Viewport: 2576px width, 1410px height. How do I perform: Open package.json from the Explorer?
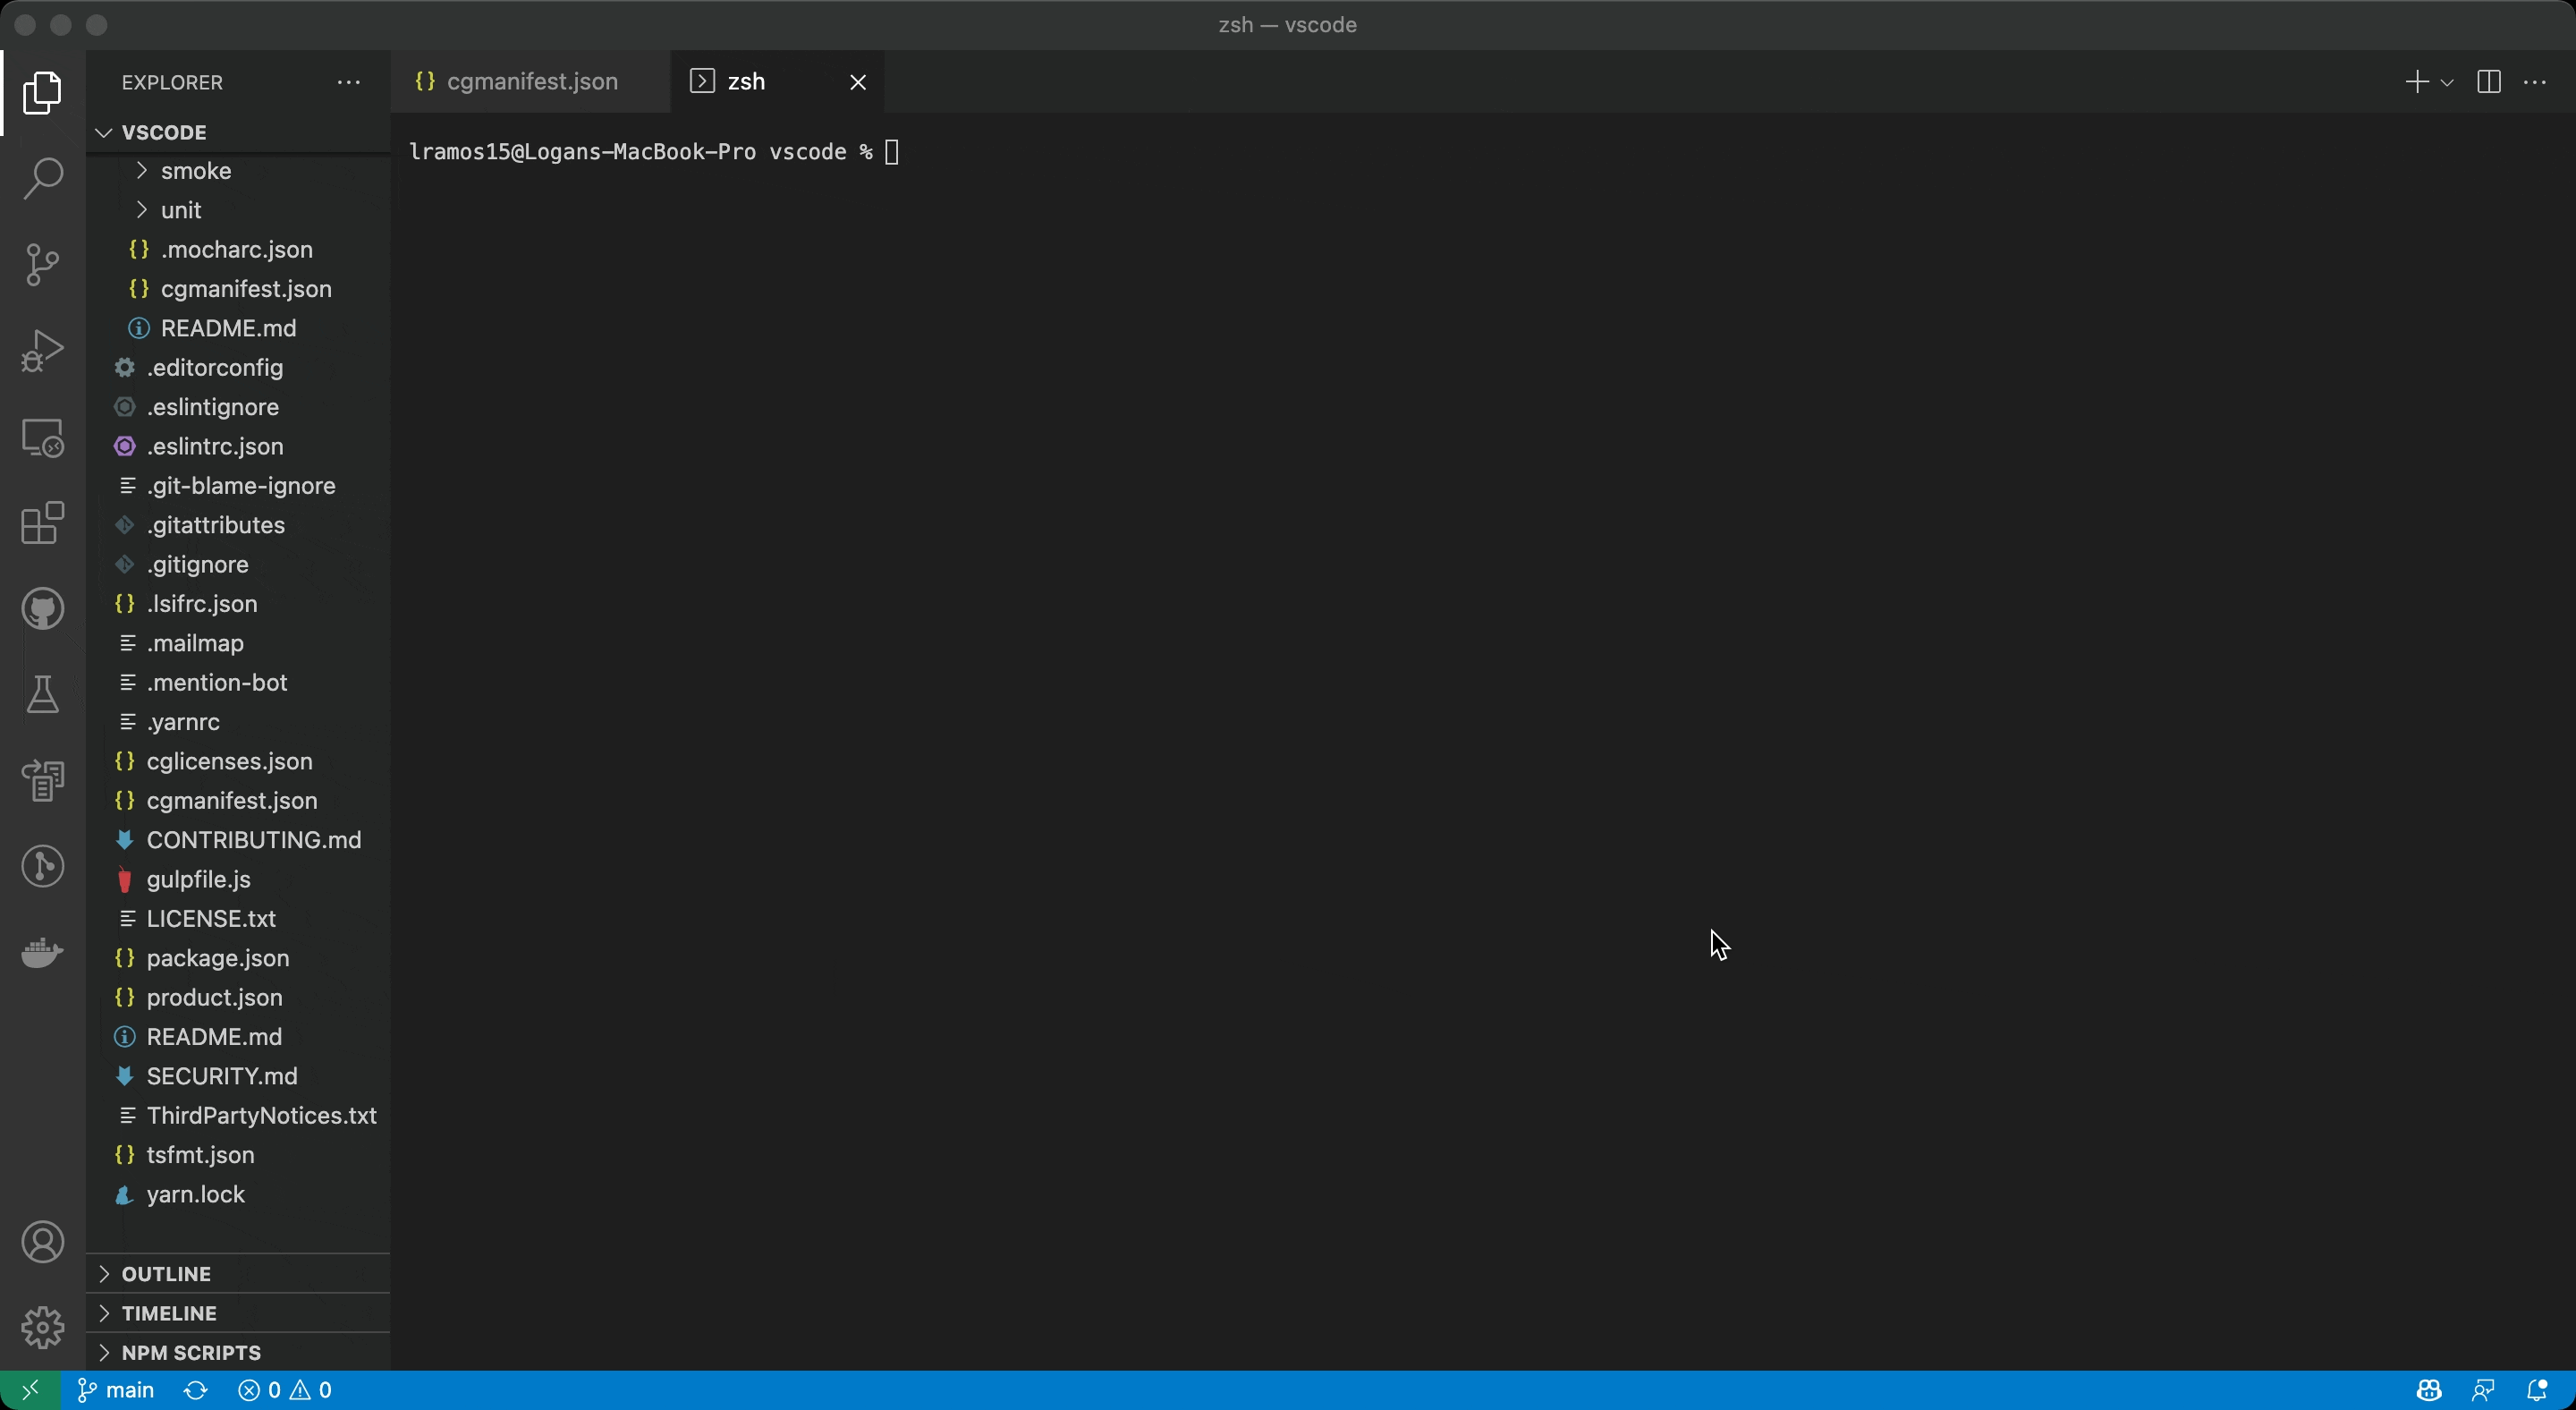tap(216, 958)
